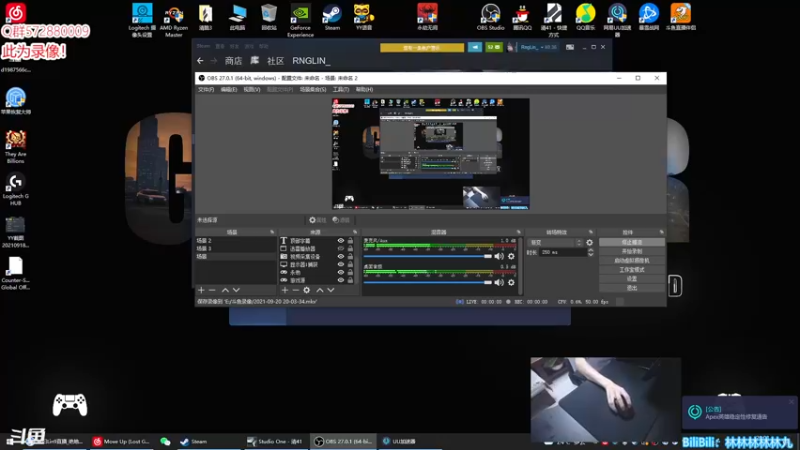Toggle visibility of top text source

click(x=341, y=241)
